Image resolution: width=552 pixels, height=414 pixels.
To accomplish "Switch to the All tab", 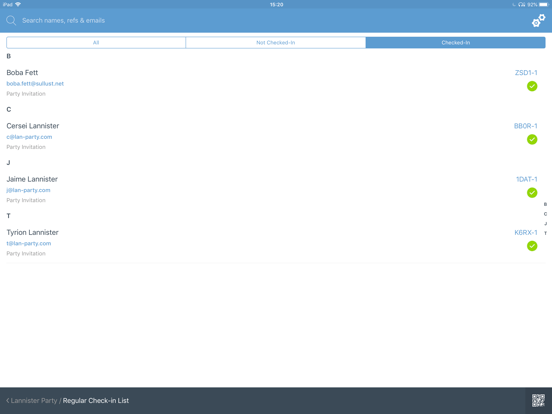I will [x=96, y=43].
